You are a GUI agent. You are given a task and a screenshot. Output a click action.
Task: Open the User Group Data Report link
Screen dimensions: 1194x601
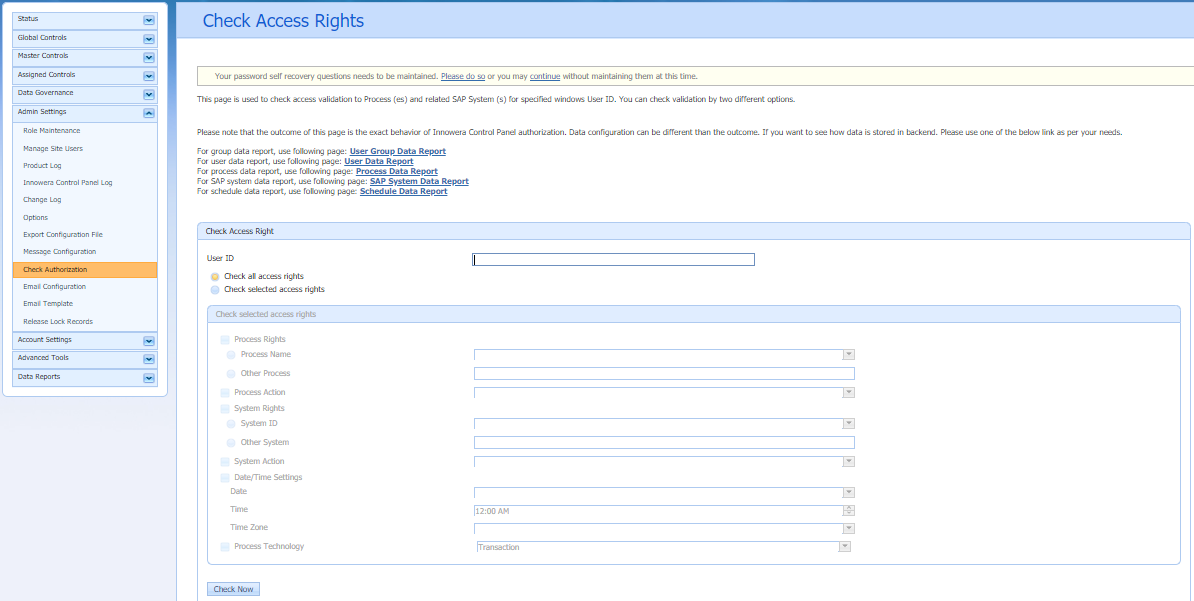pyautogui.click(x=397, y=152)
